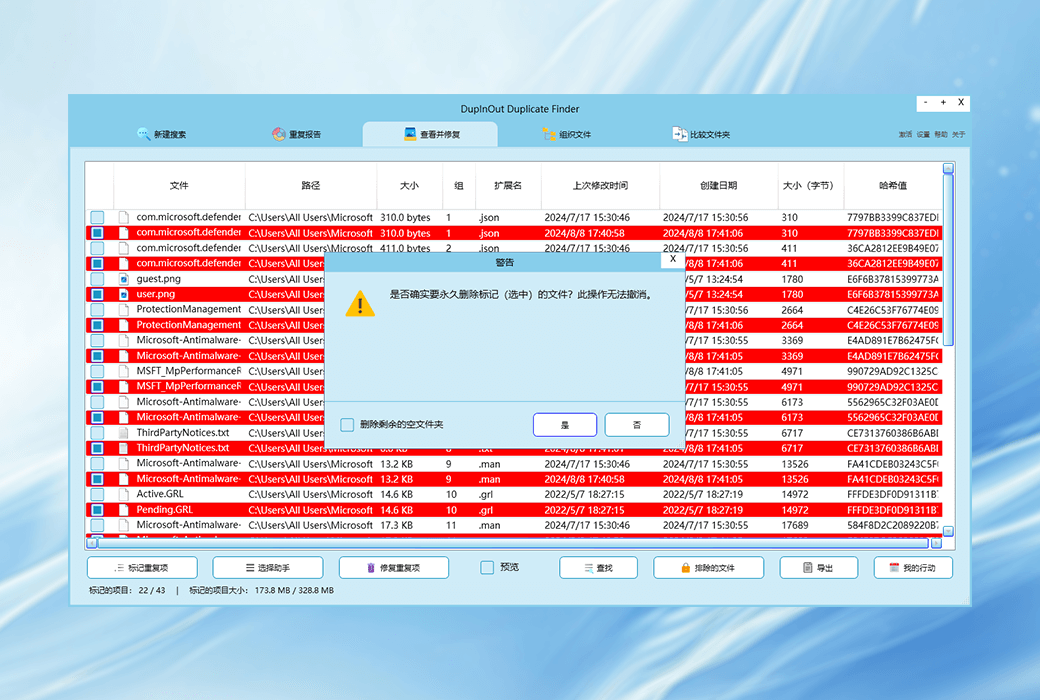Click hash value FFFDE3DF0D91311B in Active.GRL row
This screenshot has width=1040, height=700.
[x=893, y=494]
